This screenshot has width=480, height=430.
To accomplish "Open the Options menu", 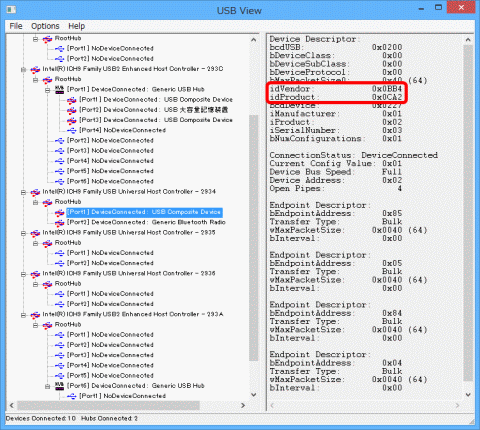I will tap(45, 26).
